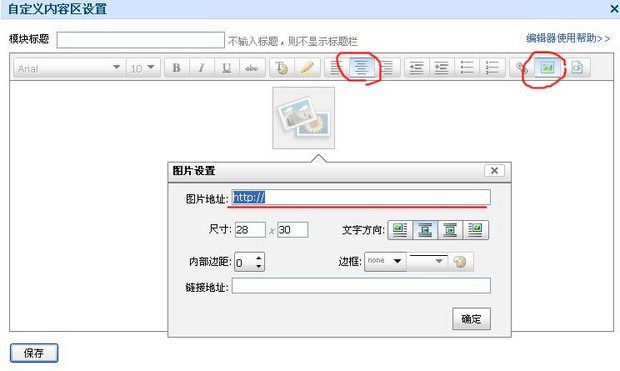Insert hyperlink using link icon
This screenshot has height=371, width=620.
click(522, 68)
